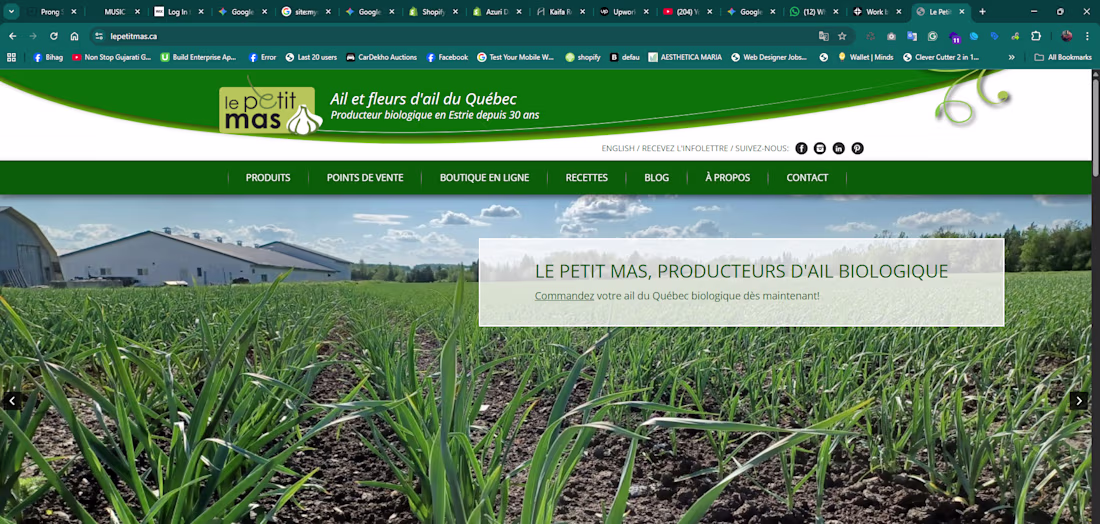Open the Chrome profile avatar
The height and width of the screenshot is (524, 1100).
(1066, 36)
